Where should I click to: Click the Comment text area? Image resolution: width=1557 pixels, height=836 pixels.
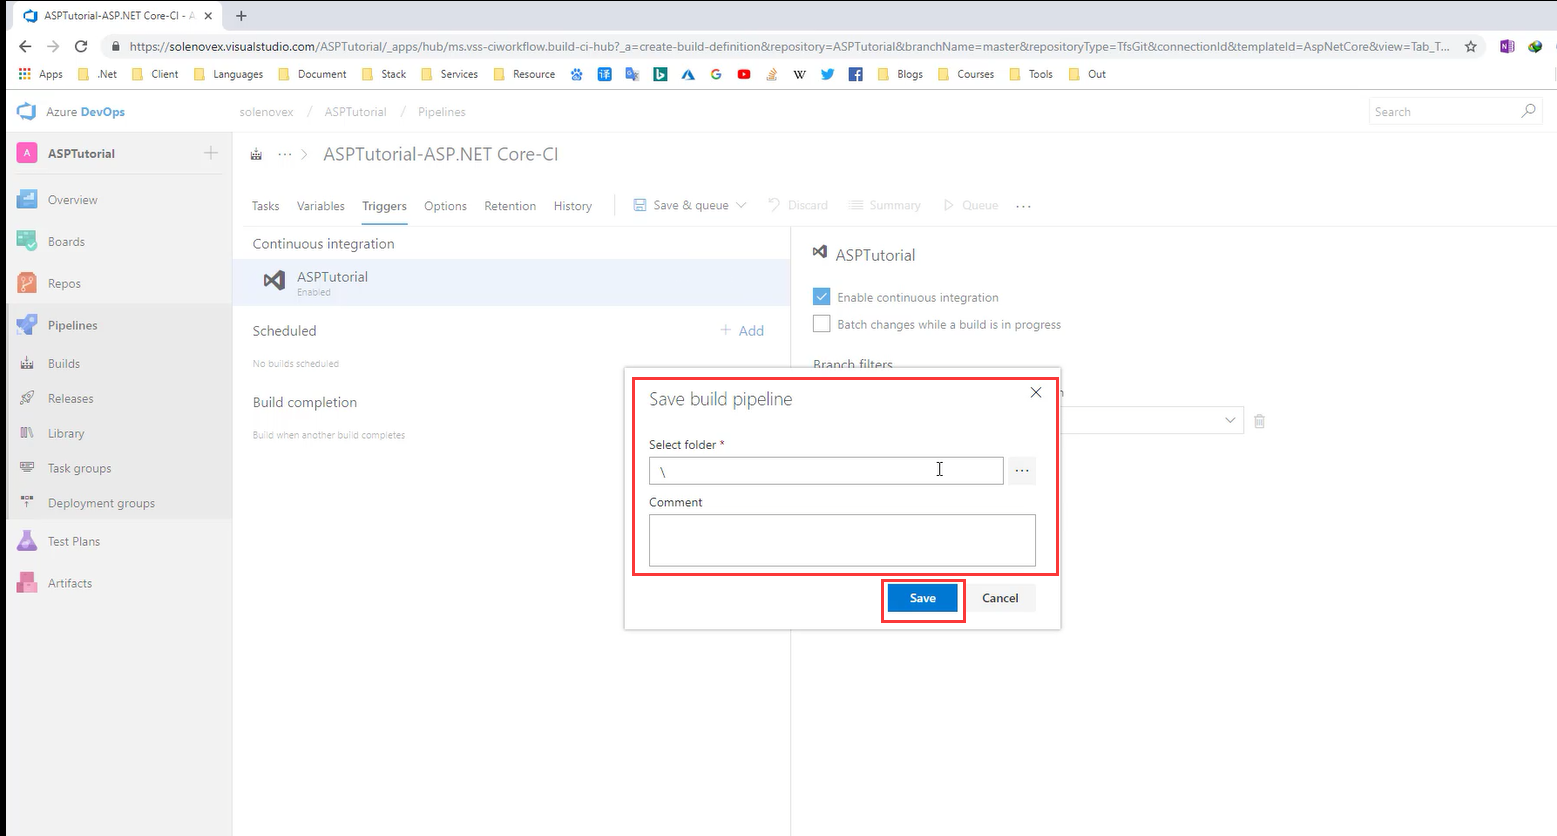click(x=842, y=541)
